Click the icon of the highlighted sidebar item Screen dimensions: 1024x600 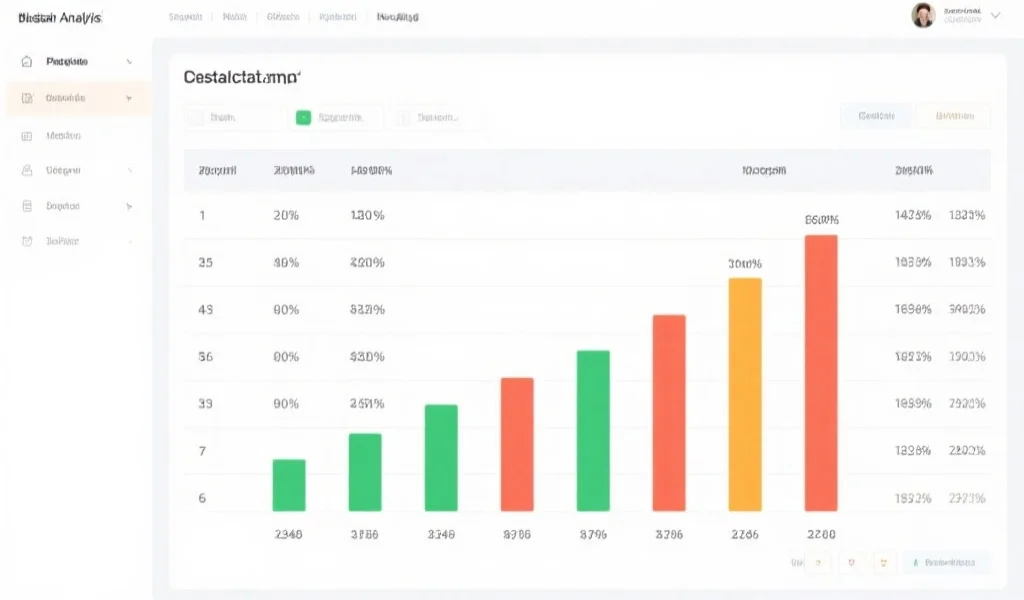(x=27, y=99)
